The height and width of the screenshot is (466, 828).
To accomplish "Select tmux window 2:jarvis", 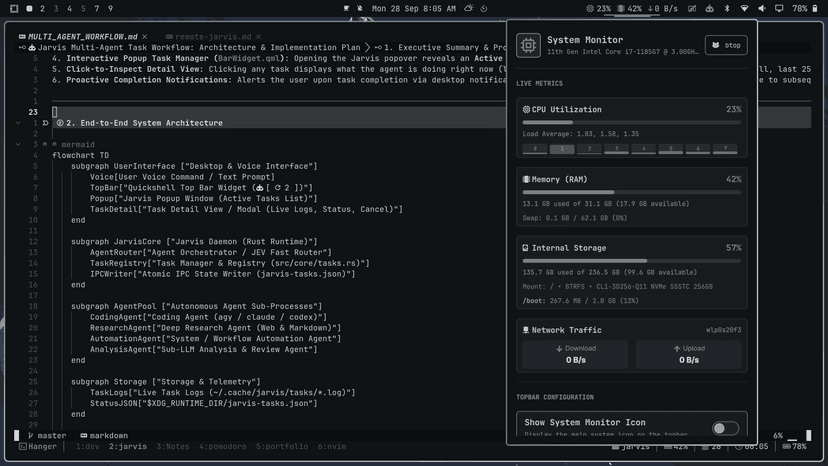I will click(128, 446).
